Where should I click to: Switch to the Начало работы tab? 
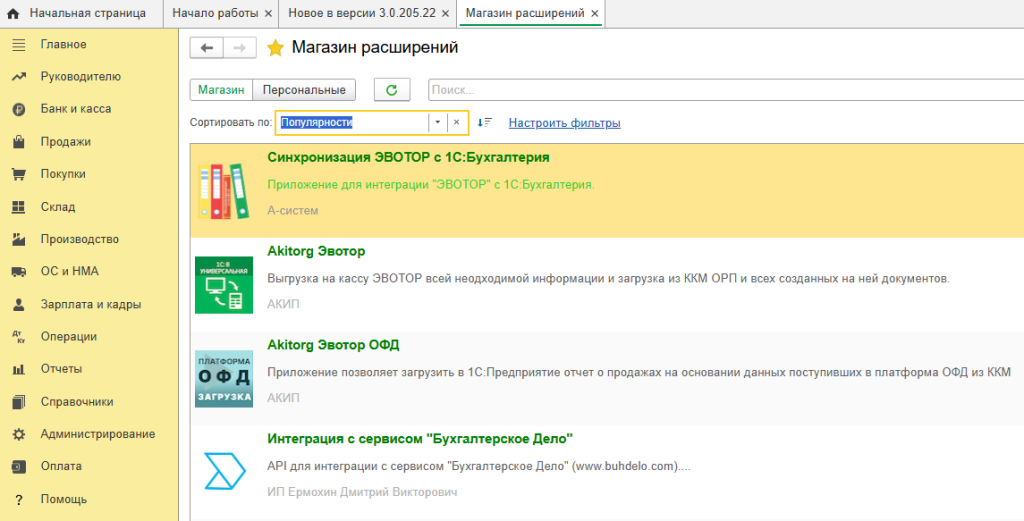(215, 14)
